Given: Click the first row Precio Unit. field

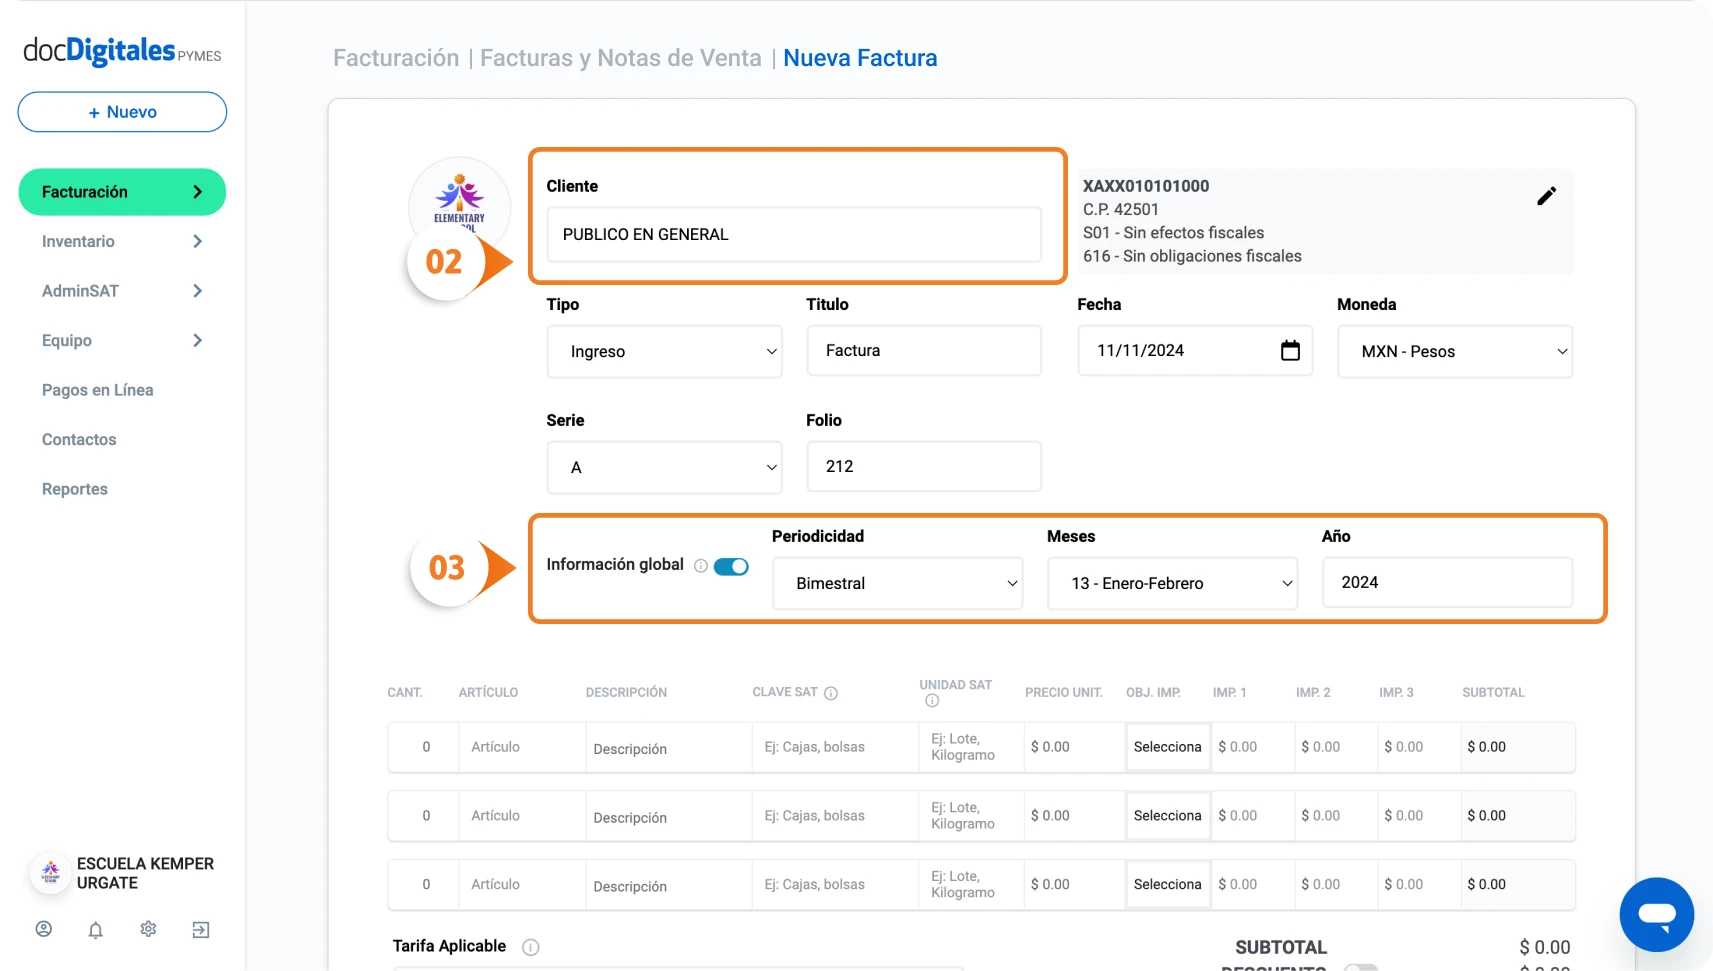Looking at the screenshot, I should click(1074, 747).
